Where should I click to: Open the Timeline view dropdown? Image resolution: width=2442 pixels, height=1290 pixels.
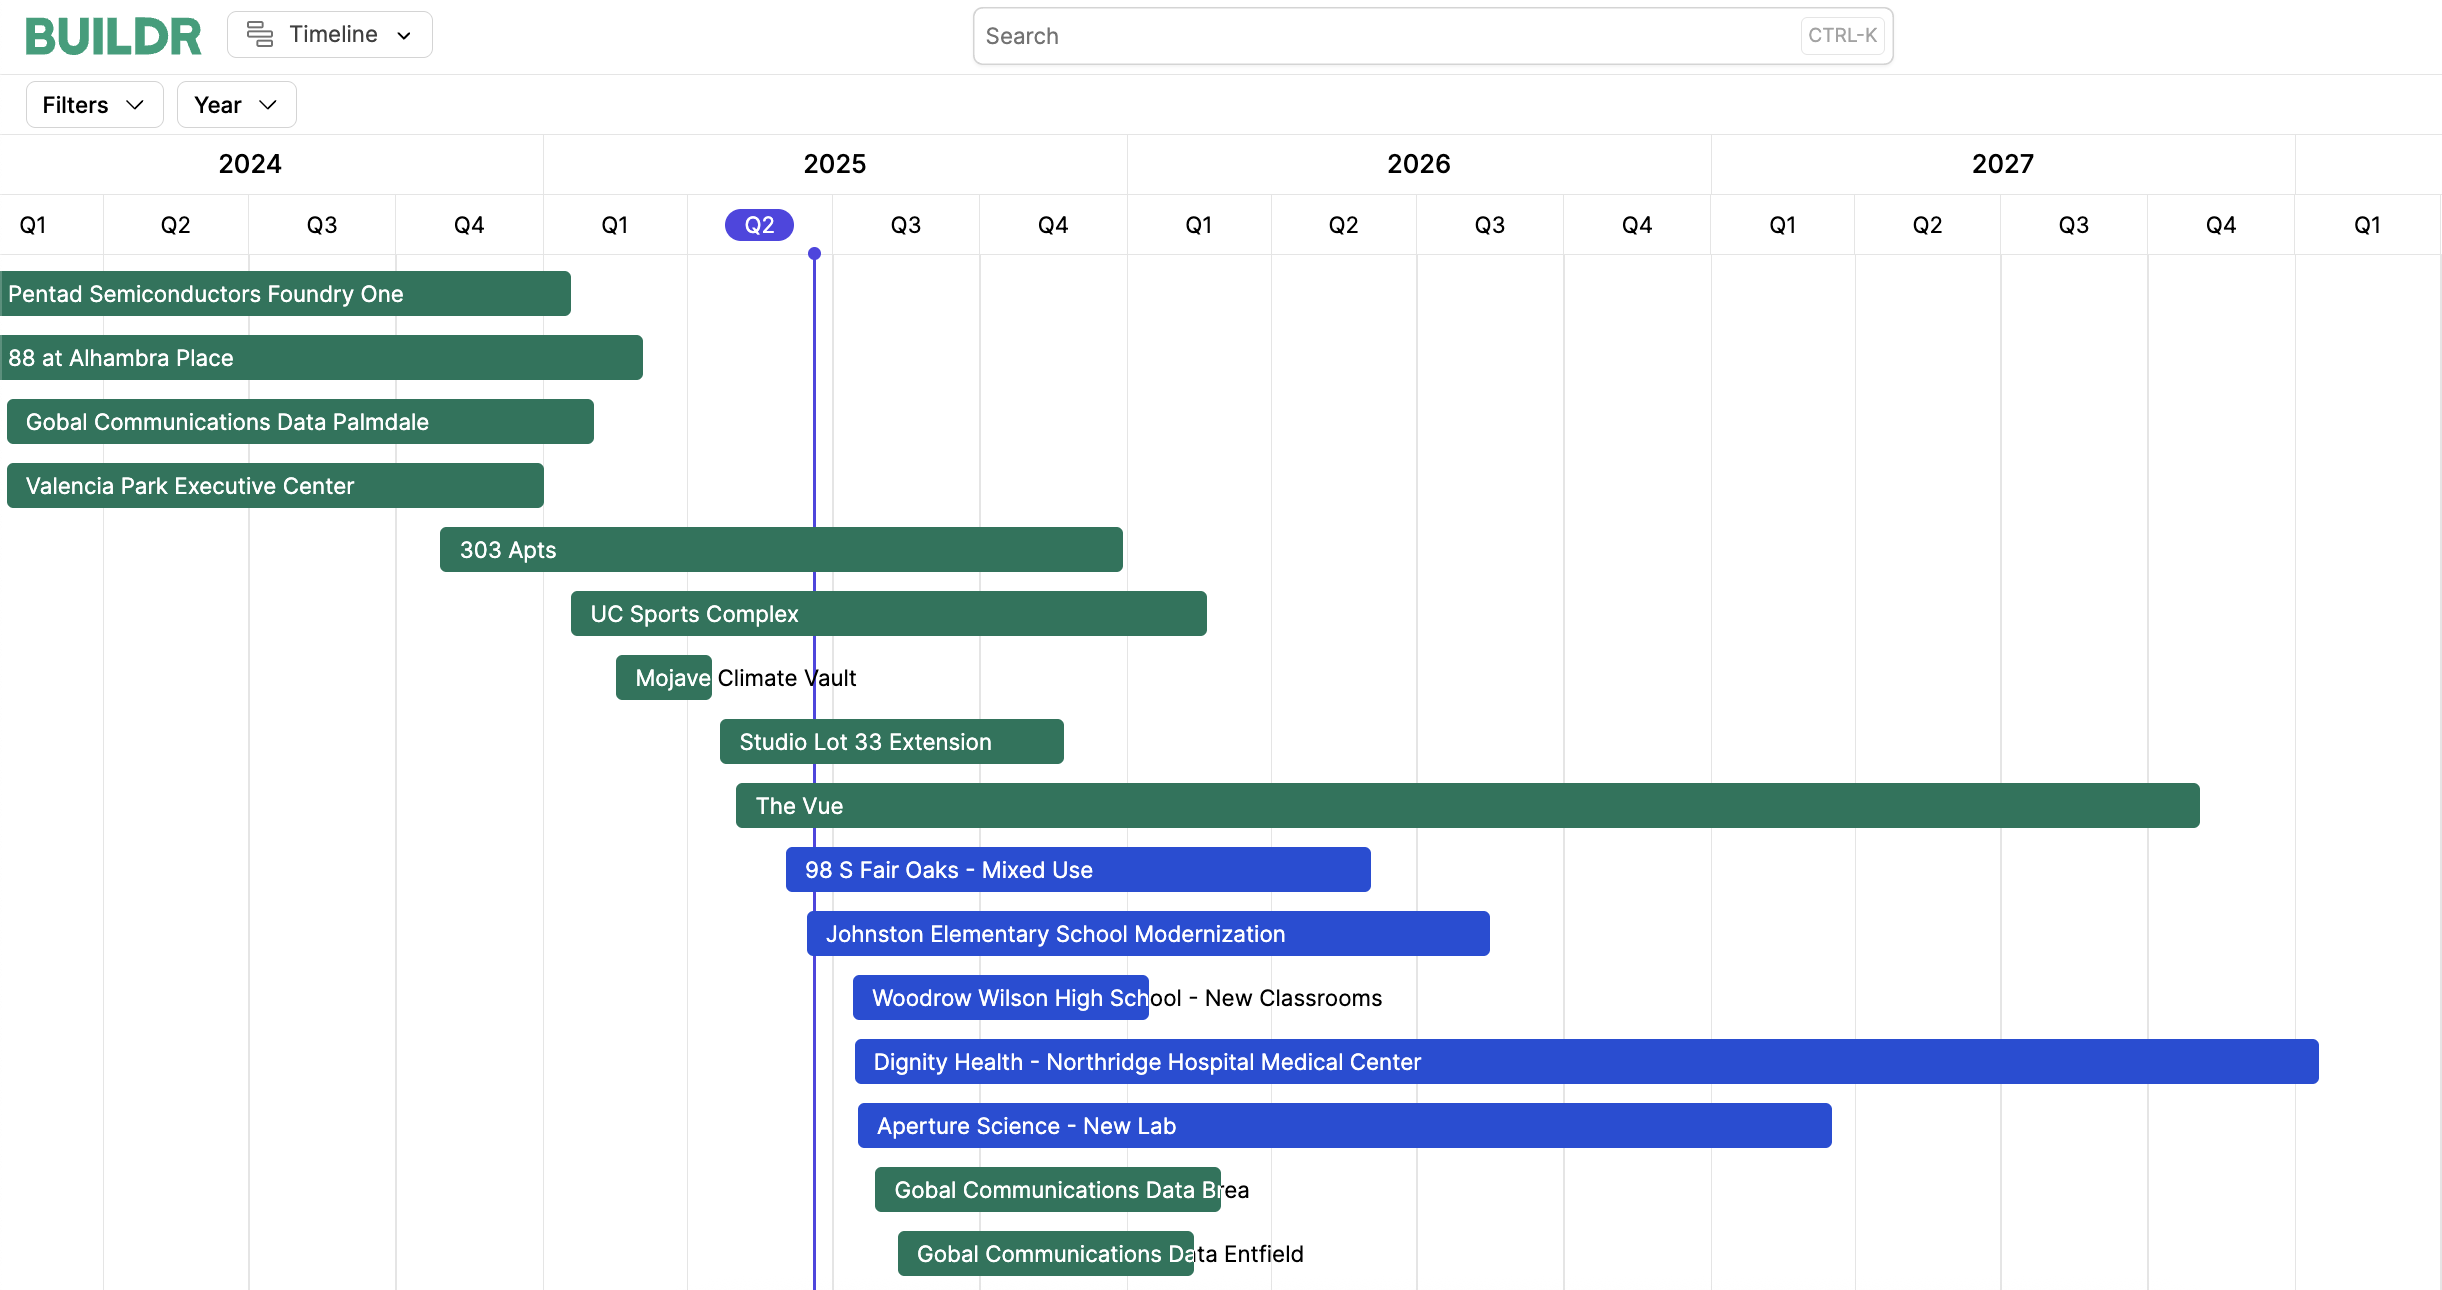pos(330,34)
